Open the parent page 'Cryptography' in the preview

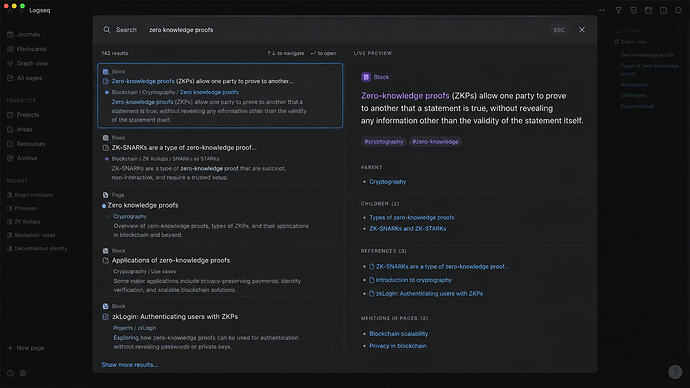[x=388, y=182]
